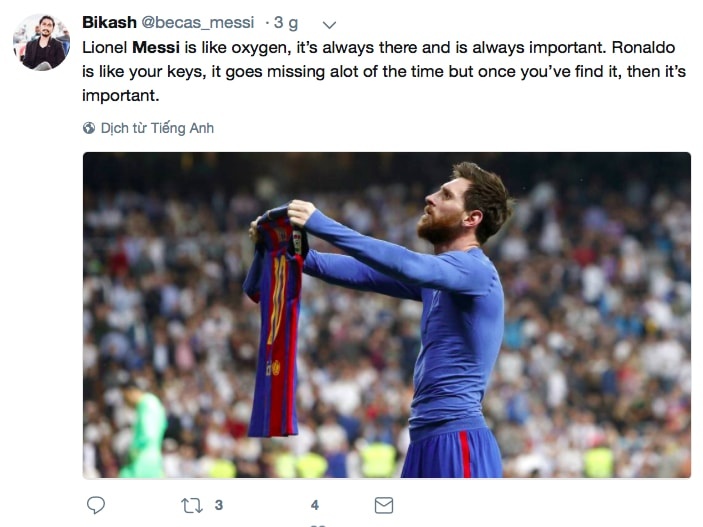Open the Bikash display name link

(x=109, y=23)
